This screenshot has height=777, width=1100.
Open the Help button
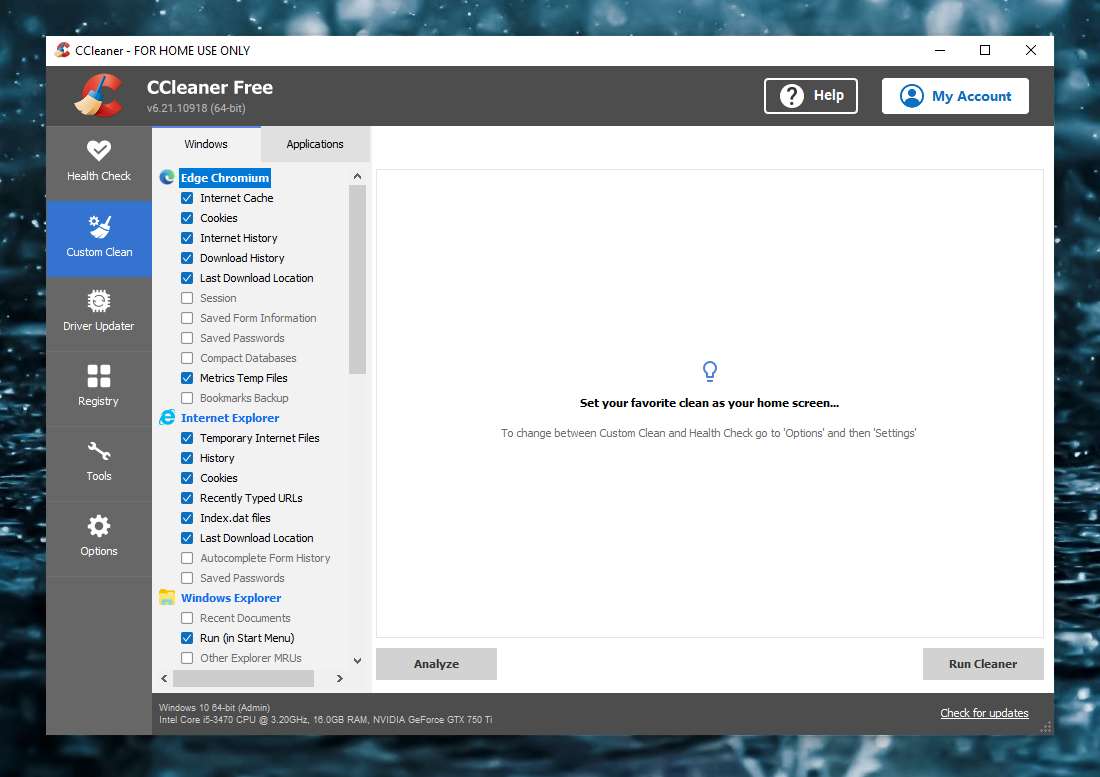click(x=811, y=95)
